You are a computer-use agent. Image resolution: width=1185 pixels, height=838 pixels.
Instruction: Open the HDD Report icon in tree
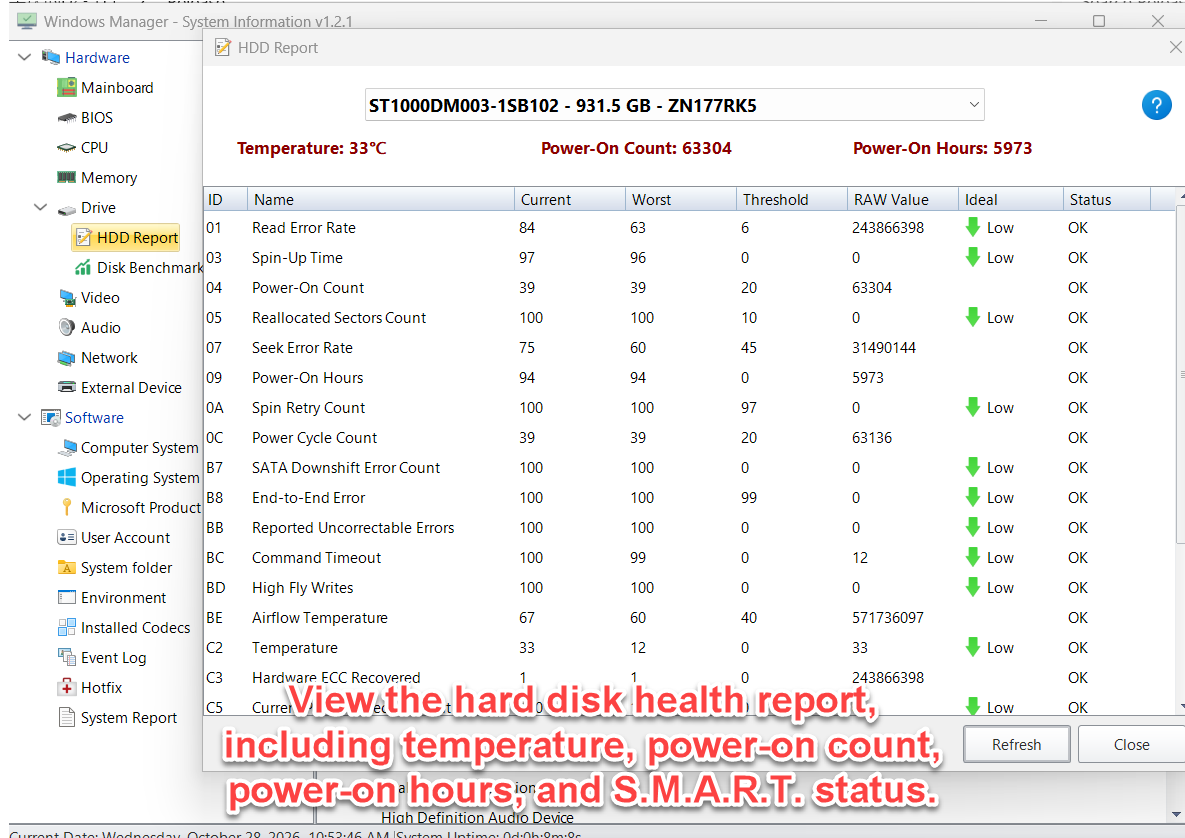[83, 238]
